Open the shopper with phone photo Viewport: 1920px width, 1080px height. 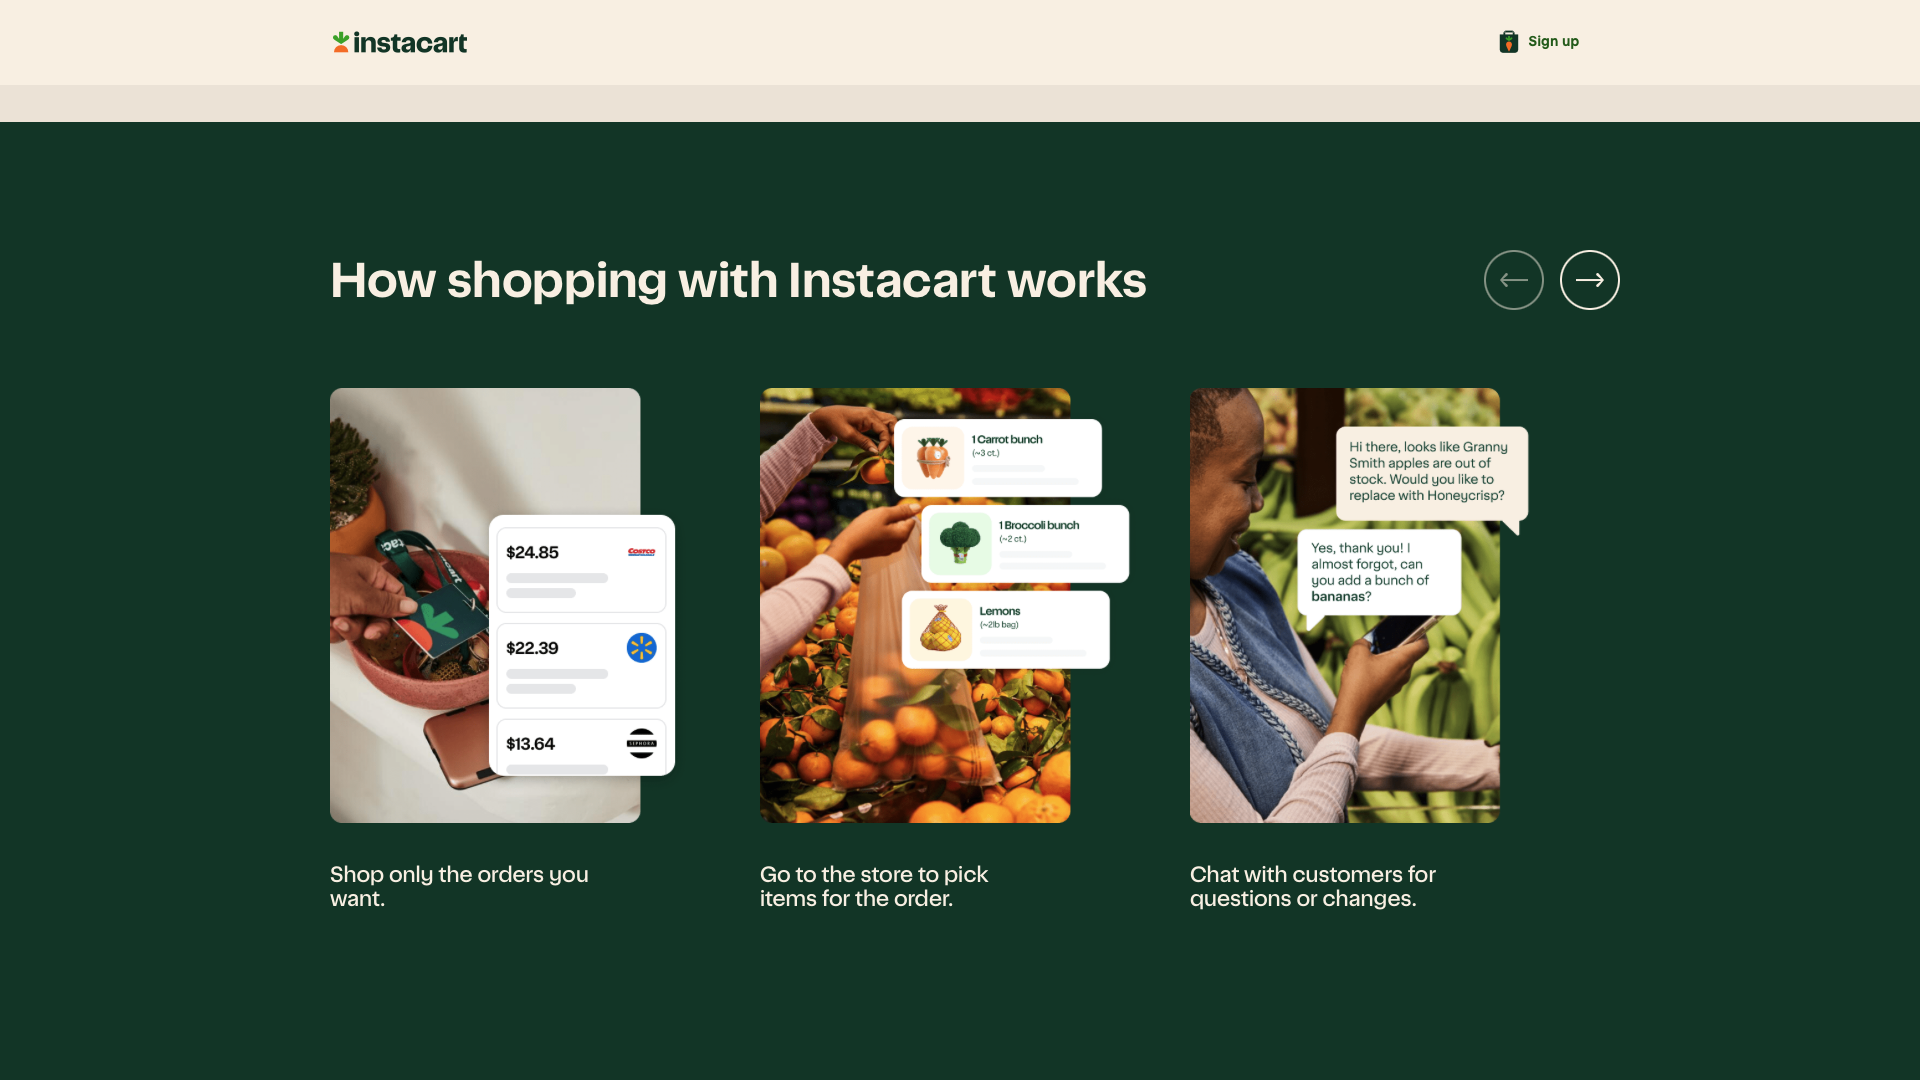click(x=1344, y=606)
